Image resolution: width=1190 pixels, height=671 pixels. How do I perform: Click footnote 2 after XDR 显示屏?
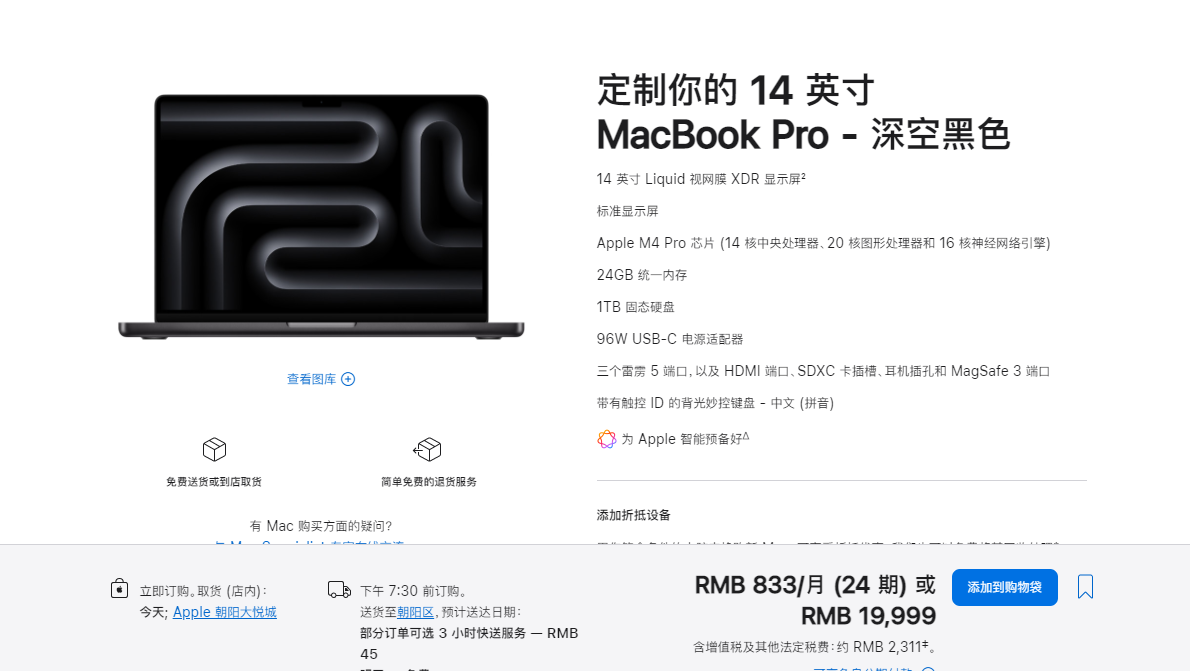point(803,175)
